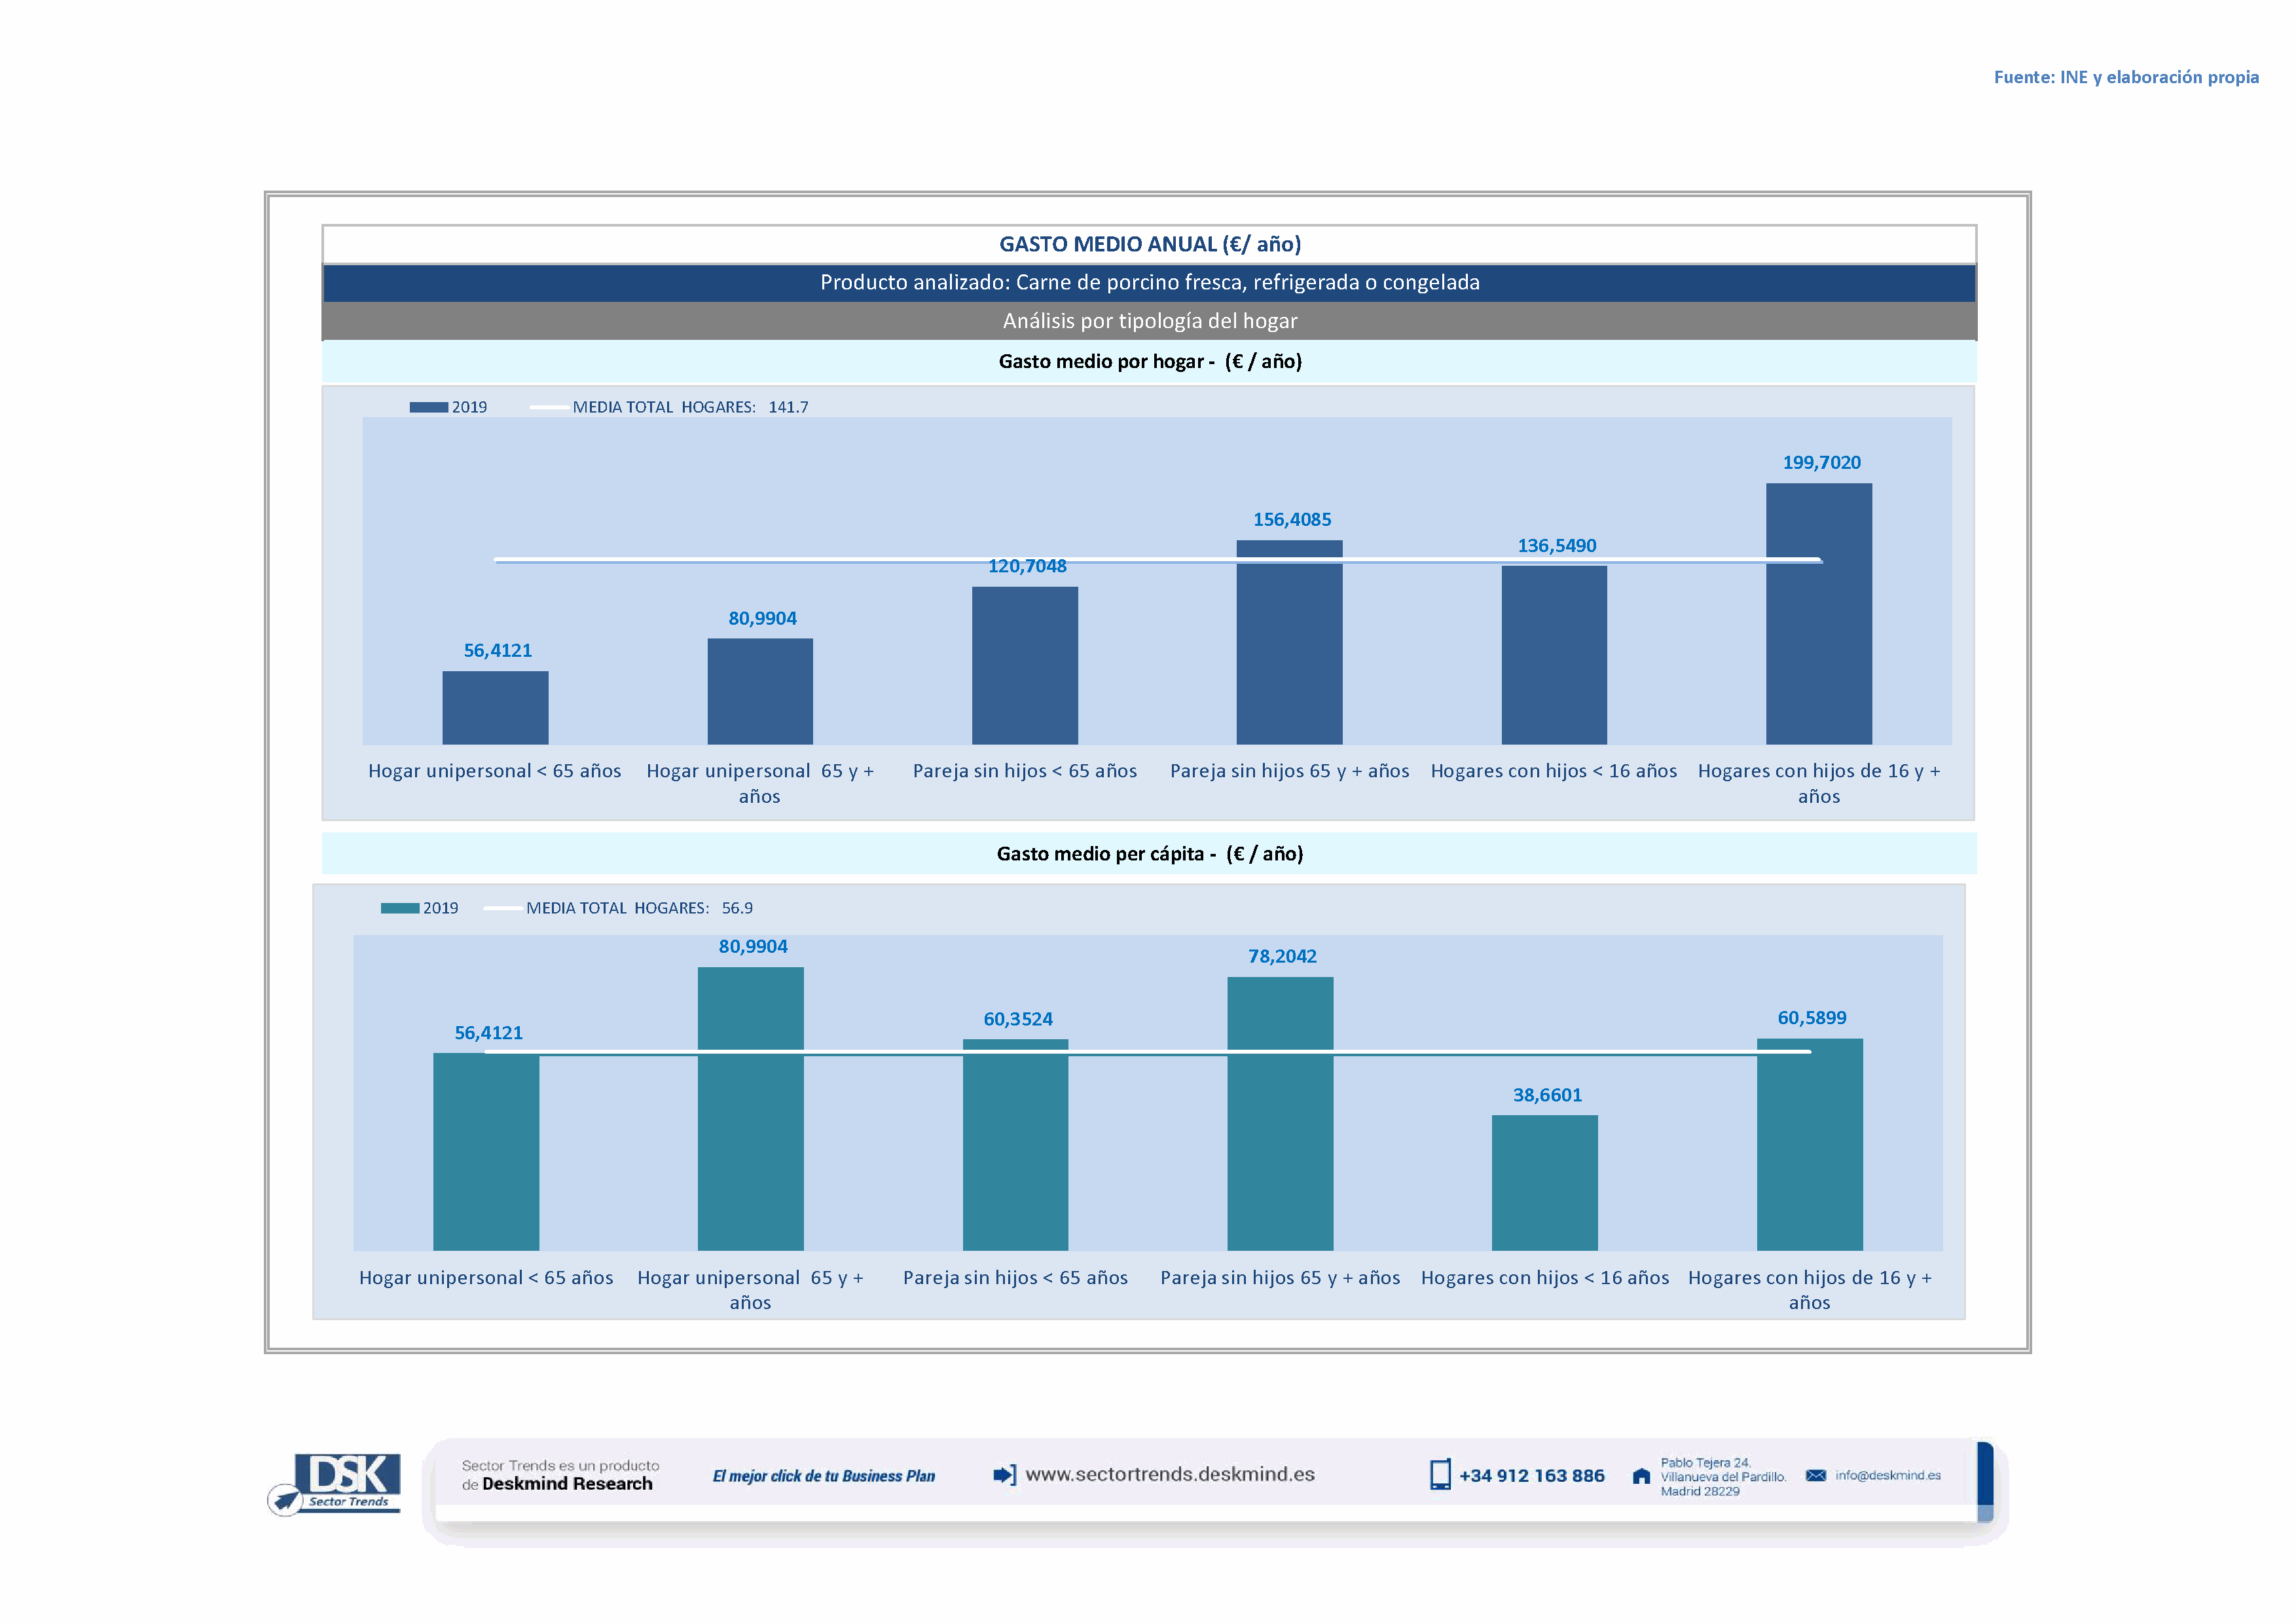2296x1624 pixels.
Task: Click the info@deskmind.es email address
Action: coord(1888,1476)
